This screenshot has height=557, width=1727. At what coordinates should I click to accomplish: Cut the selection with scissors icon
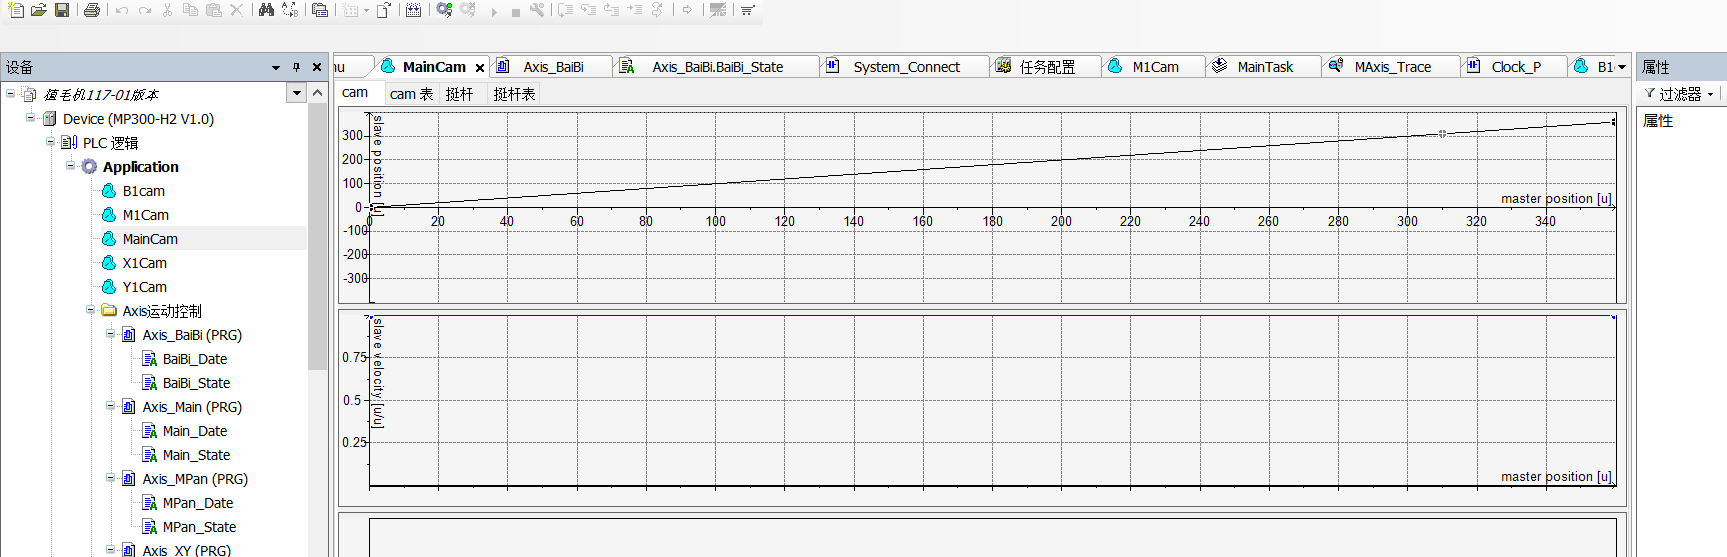click(168, 10)
